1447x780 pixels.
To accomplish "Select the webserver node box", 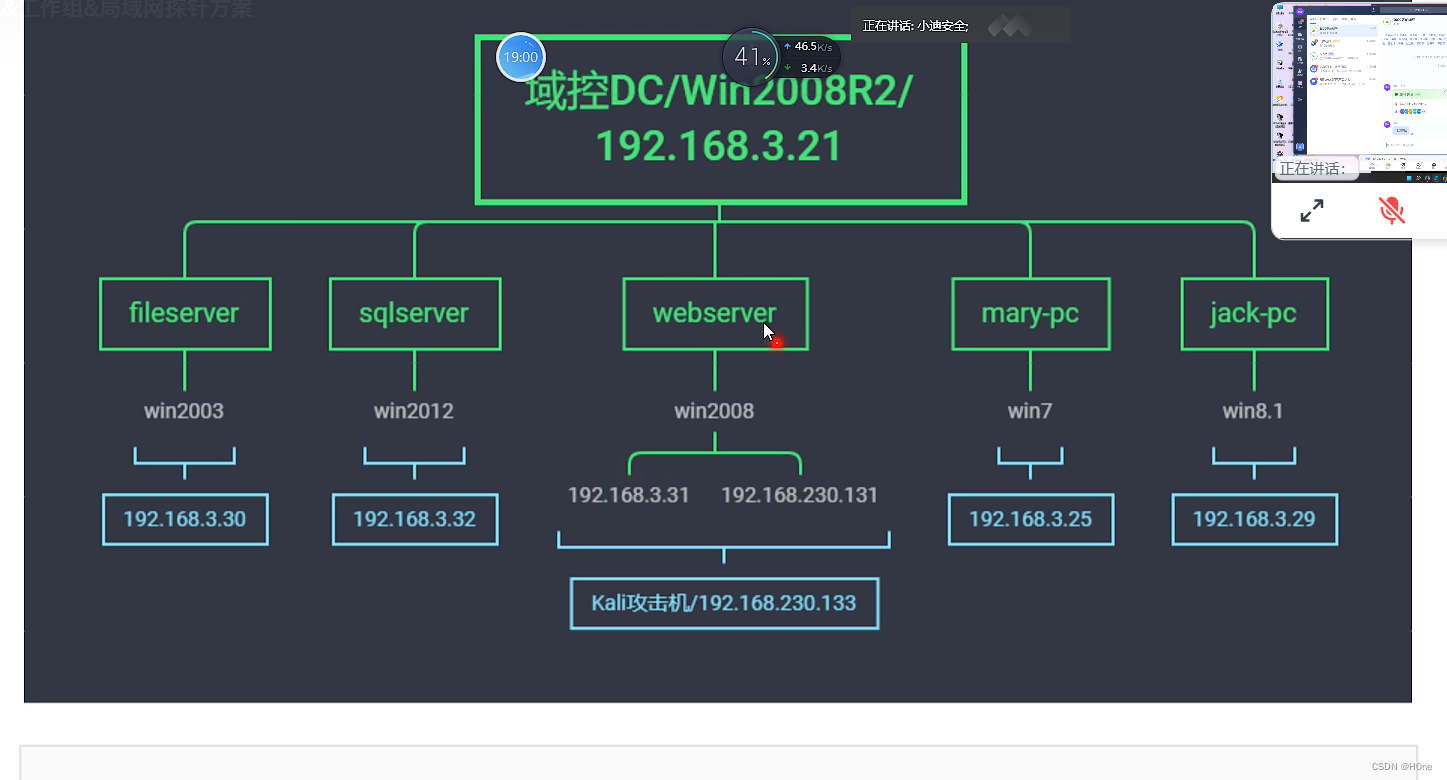I will (x=714, y=313).
